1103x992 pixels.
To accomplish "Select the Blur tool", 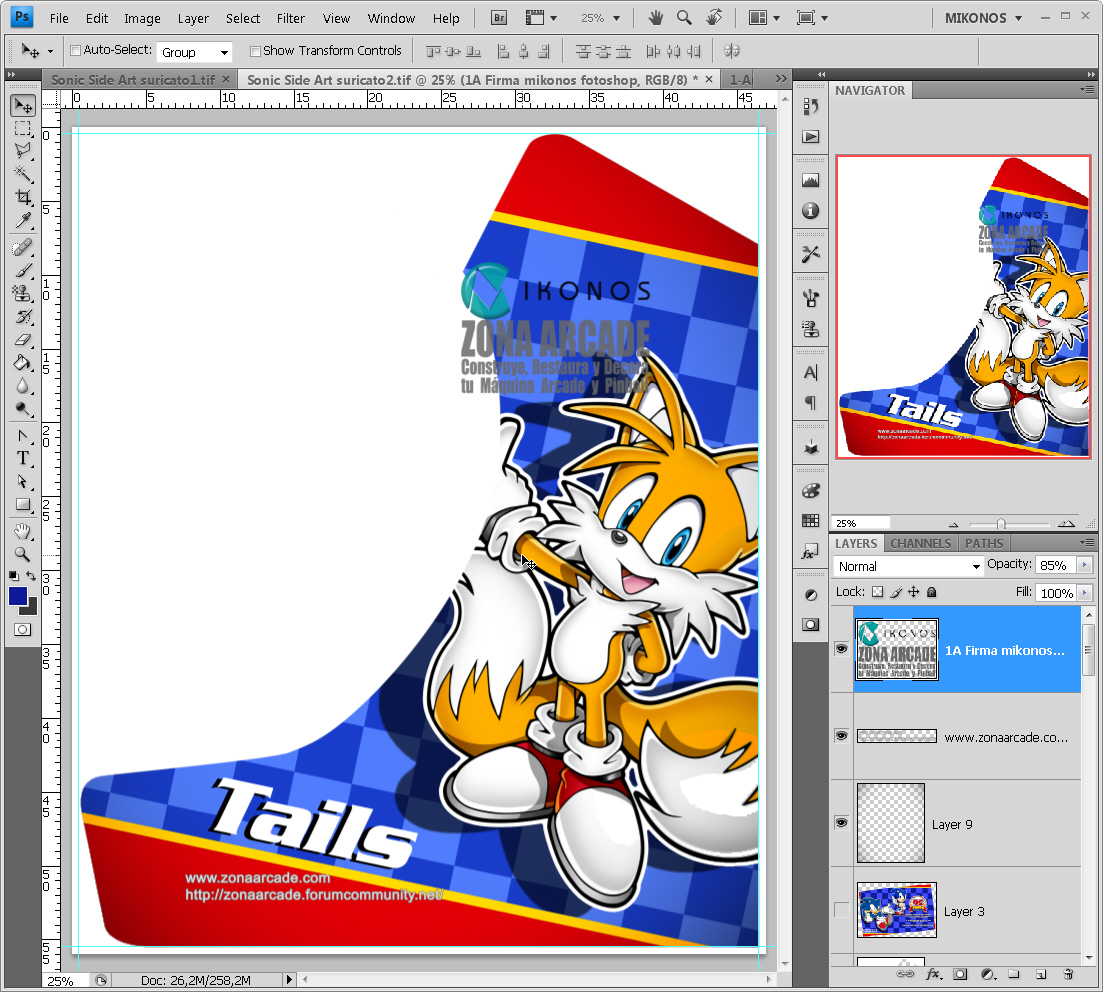I will click(23, 386).
